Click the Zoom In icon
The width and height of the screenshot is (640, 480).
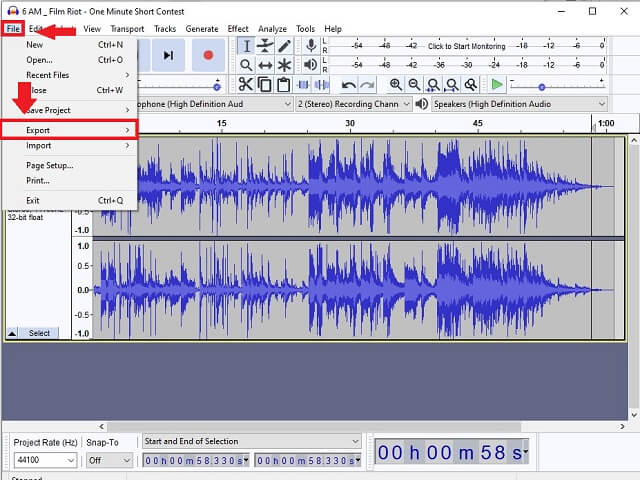point(396,84)
